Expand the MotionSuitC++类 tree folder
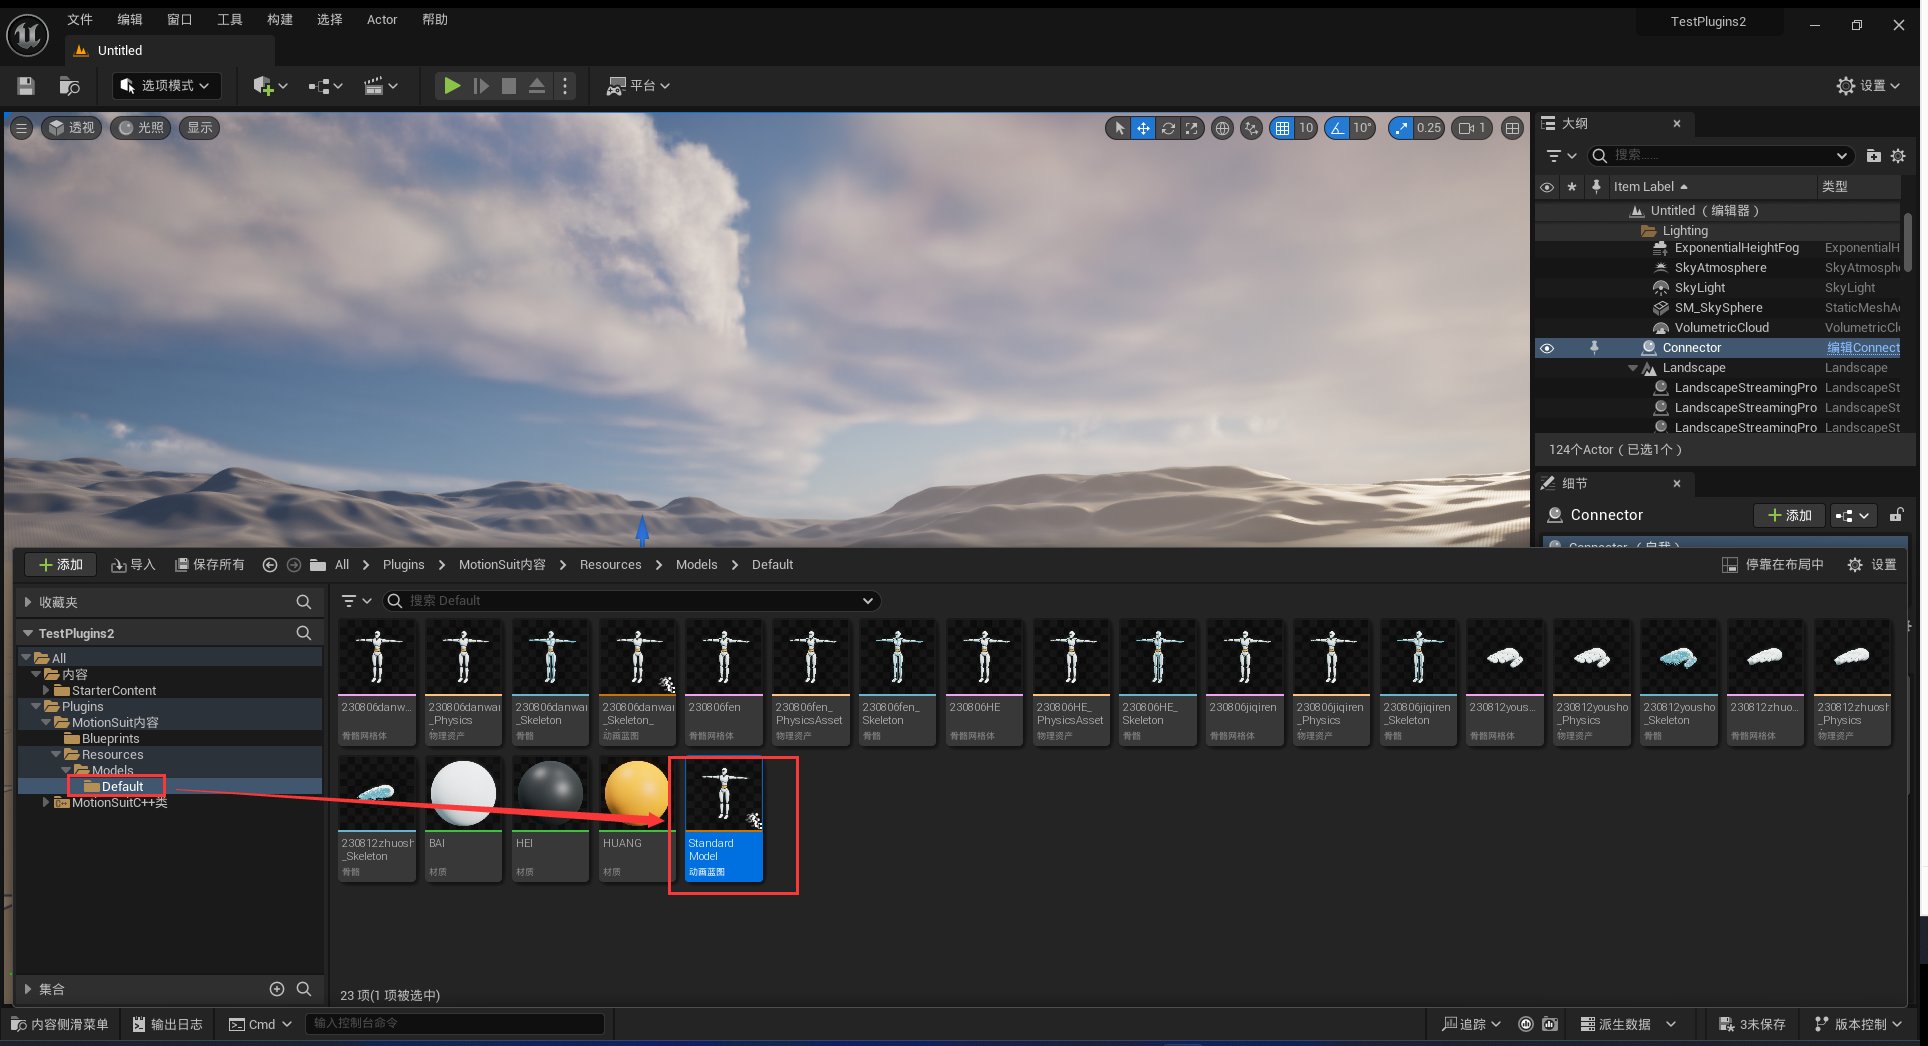This screenshot has height=1046, width=1928. click(x=46, y=802)
